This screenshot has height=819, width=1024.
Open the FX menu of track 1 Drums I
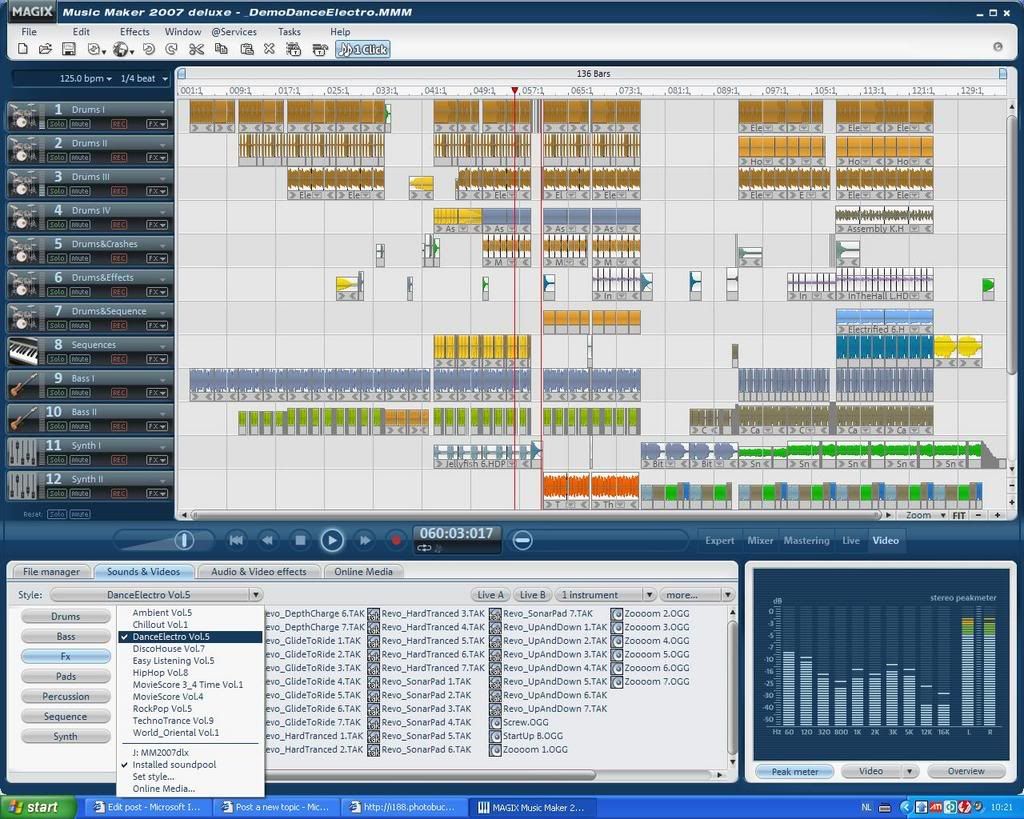(157, 123)
